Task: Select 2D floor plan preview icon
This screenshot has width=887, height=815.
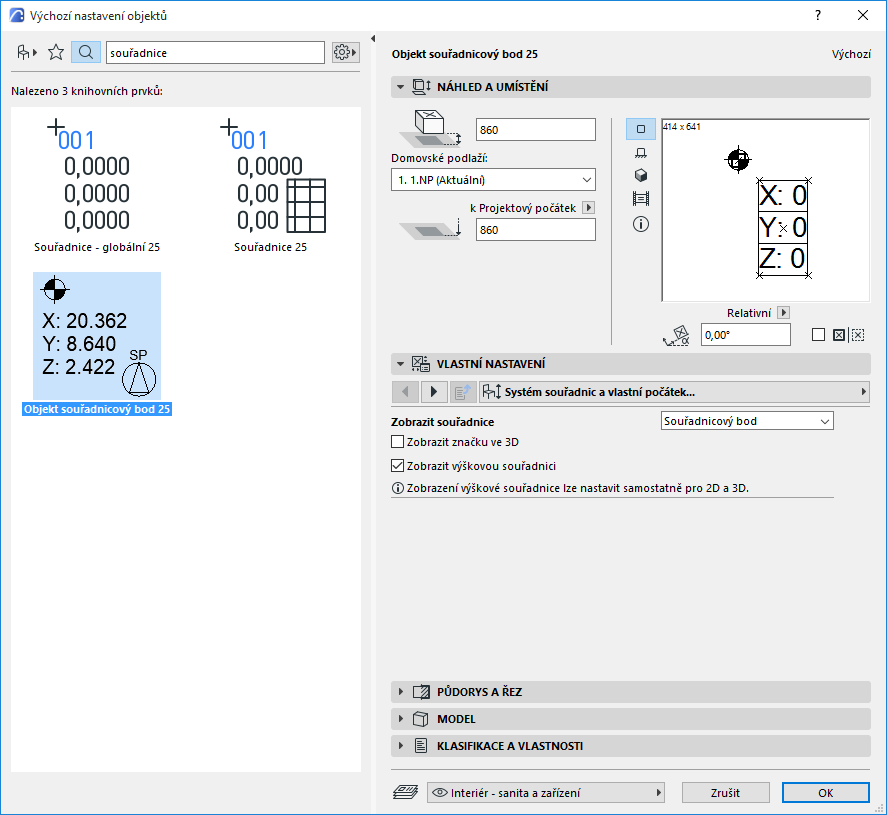Action: click(640, 129)
